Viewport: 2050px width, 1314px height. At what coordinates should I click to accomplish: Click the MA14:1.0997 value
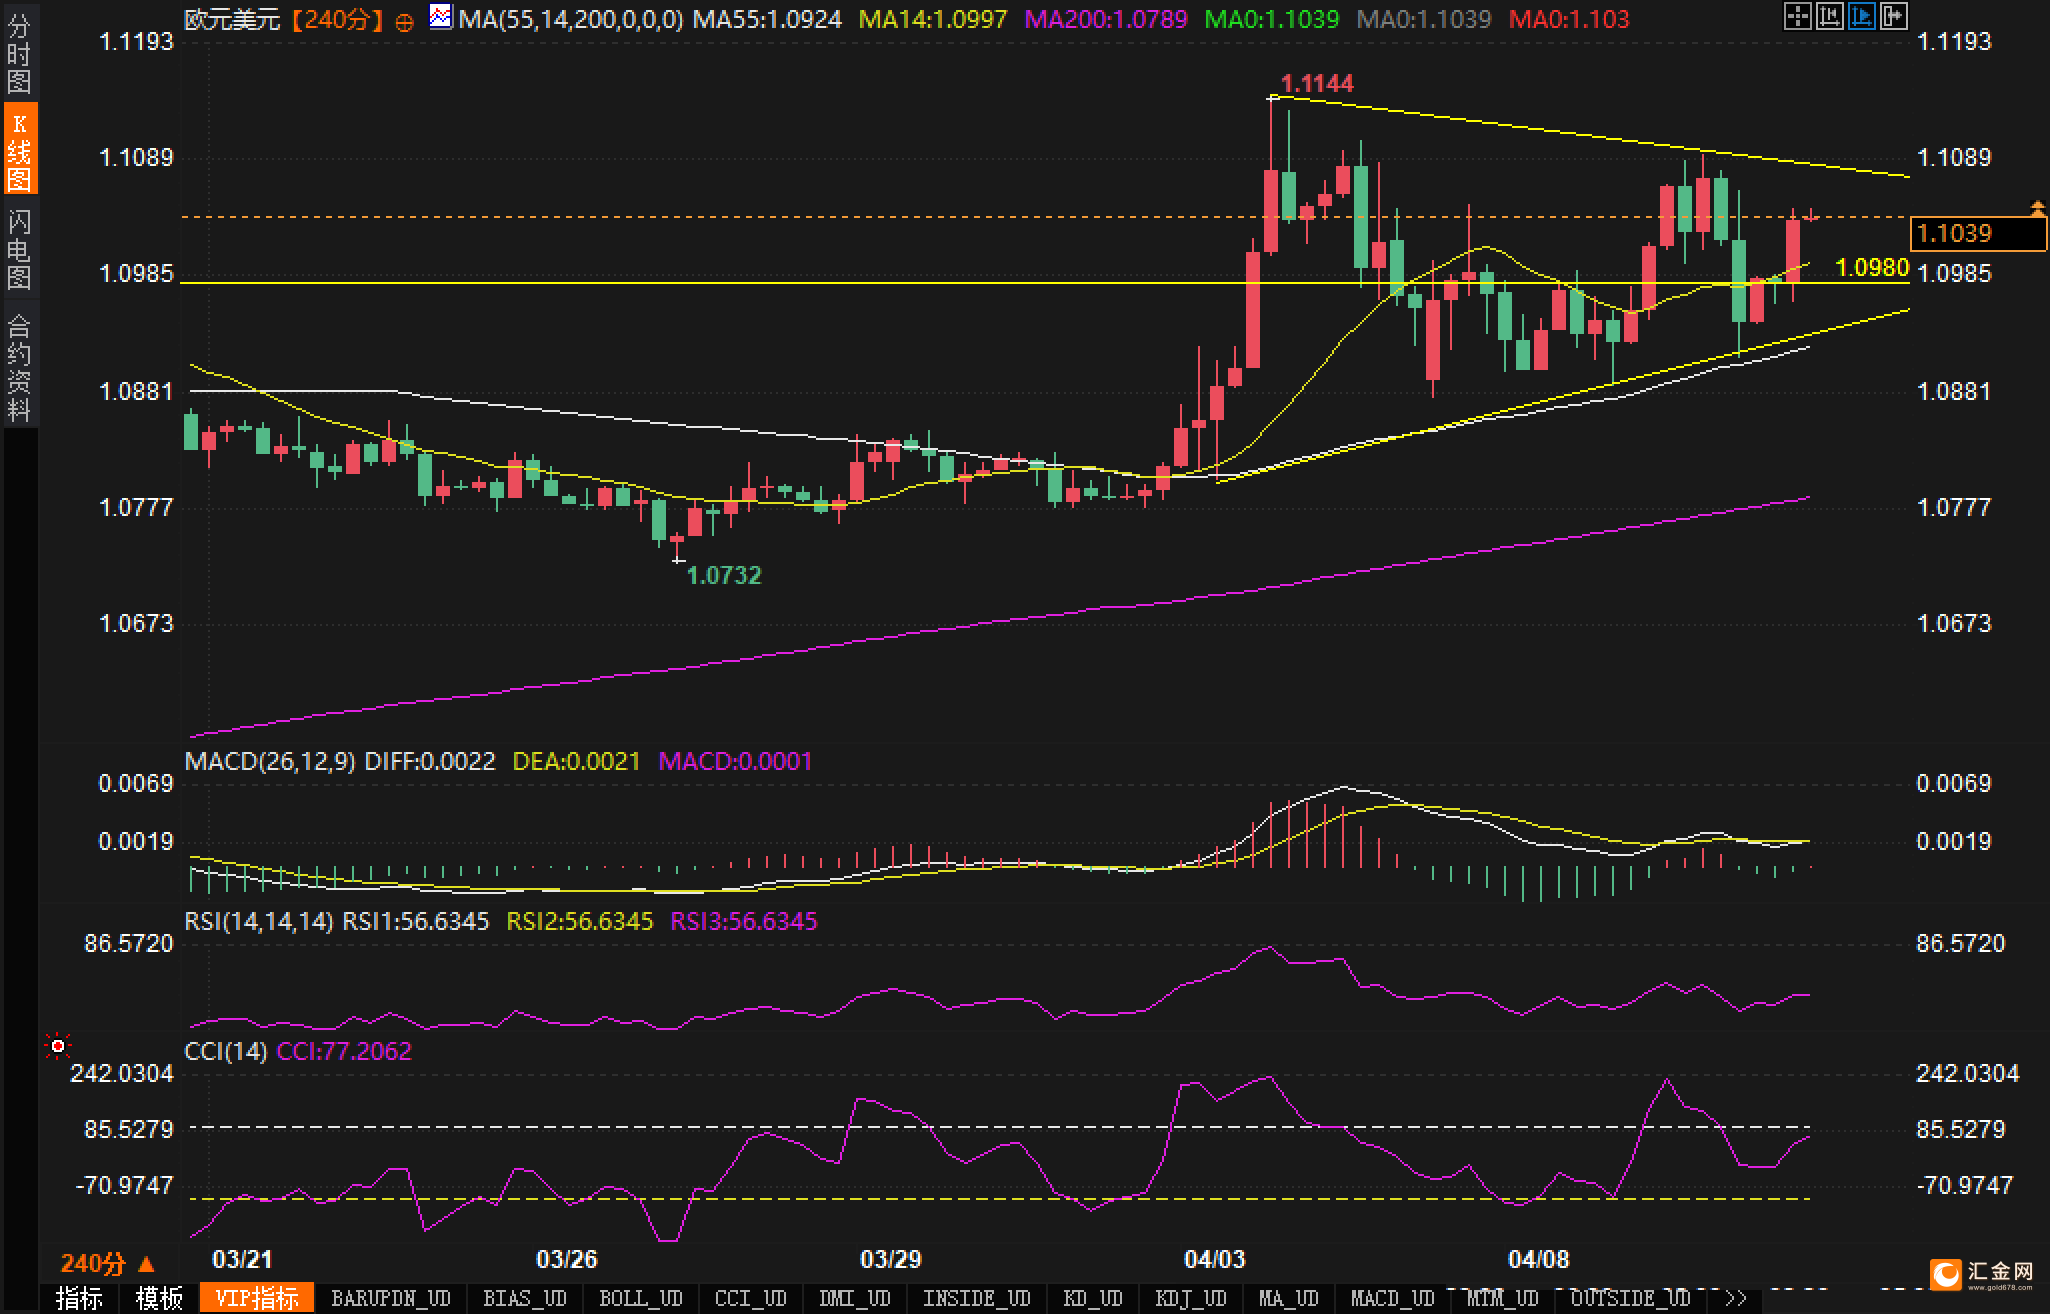[933, 19]
